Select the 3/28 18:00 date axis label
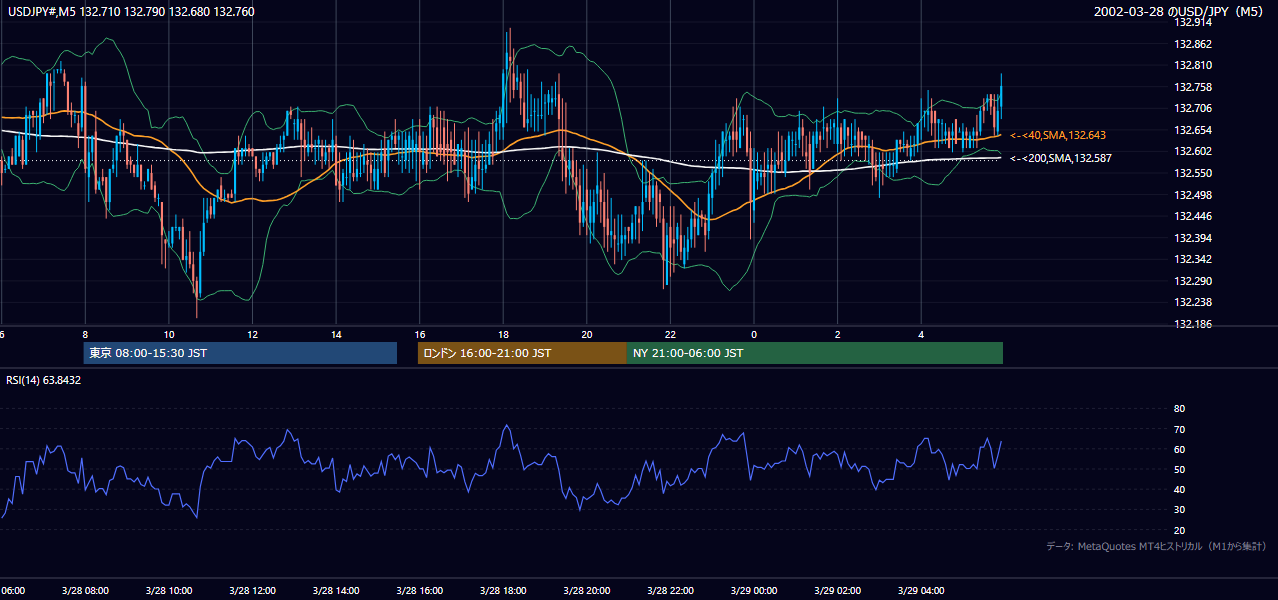This screenshot has height=600, width=1278. [504, 591]
